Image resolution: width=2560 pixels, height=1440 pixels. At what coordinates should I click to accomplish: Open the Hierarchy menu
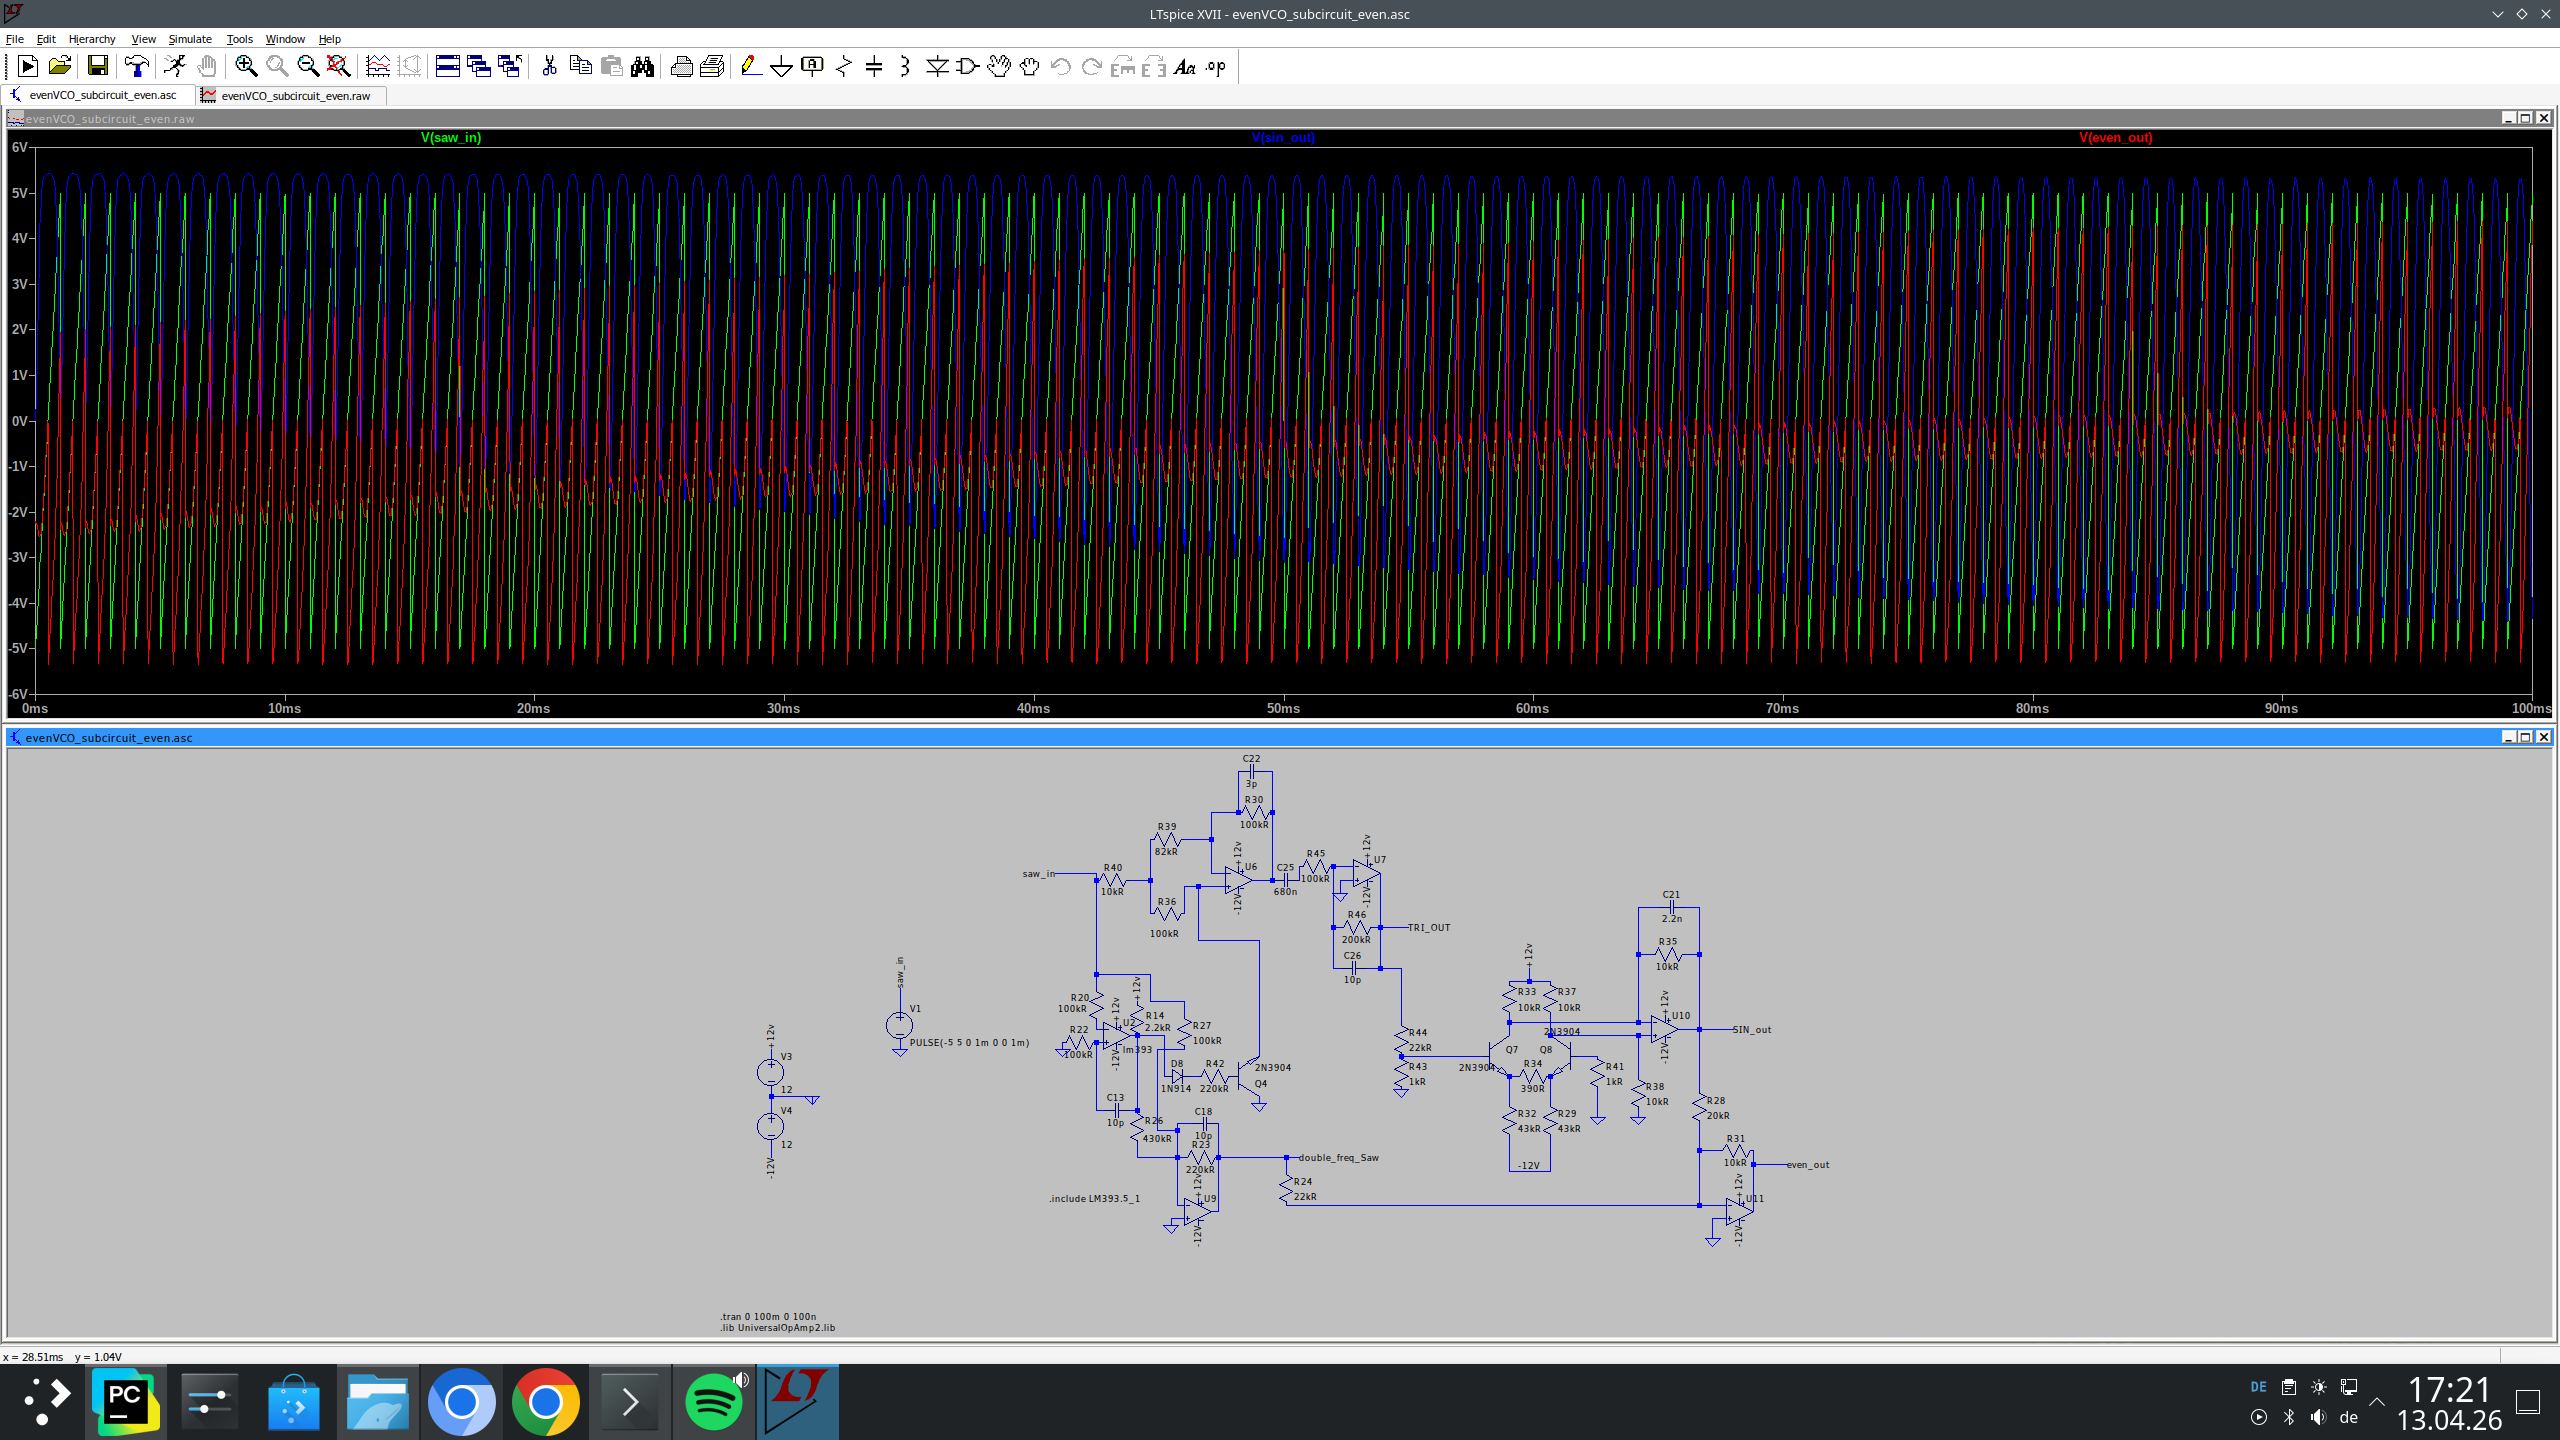(92, 39)
